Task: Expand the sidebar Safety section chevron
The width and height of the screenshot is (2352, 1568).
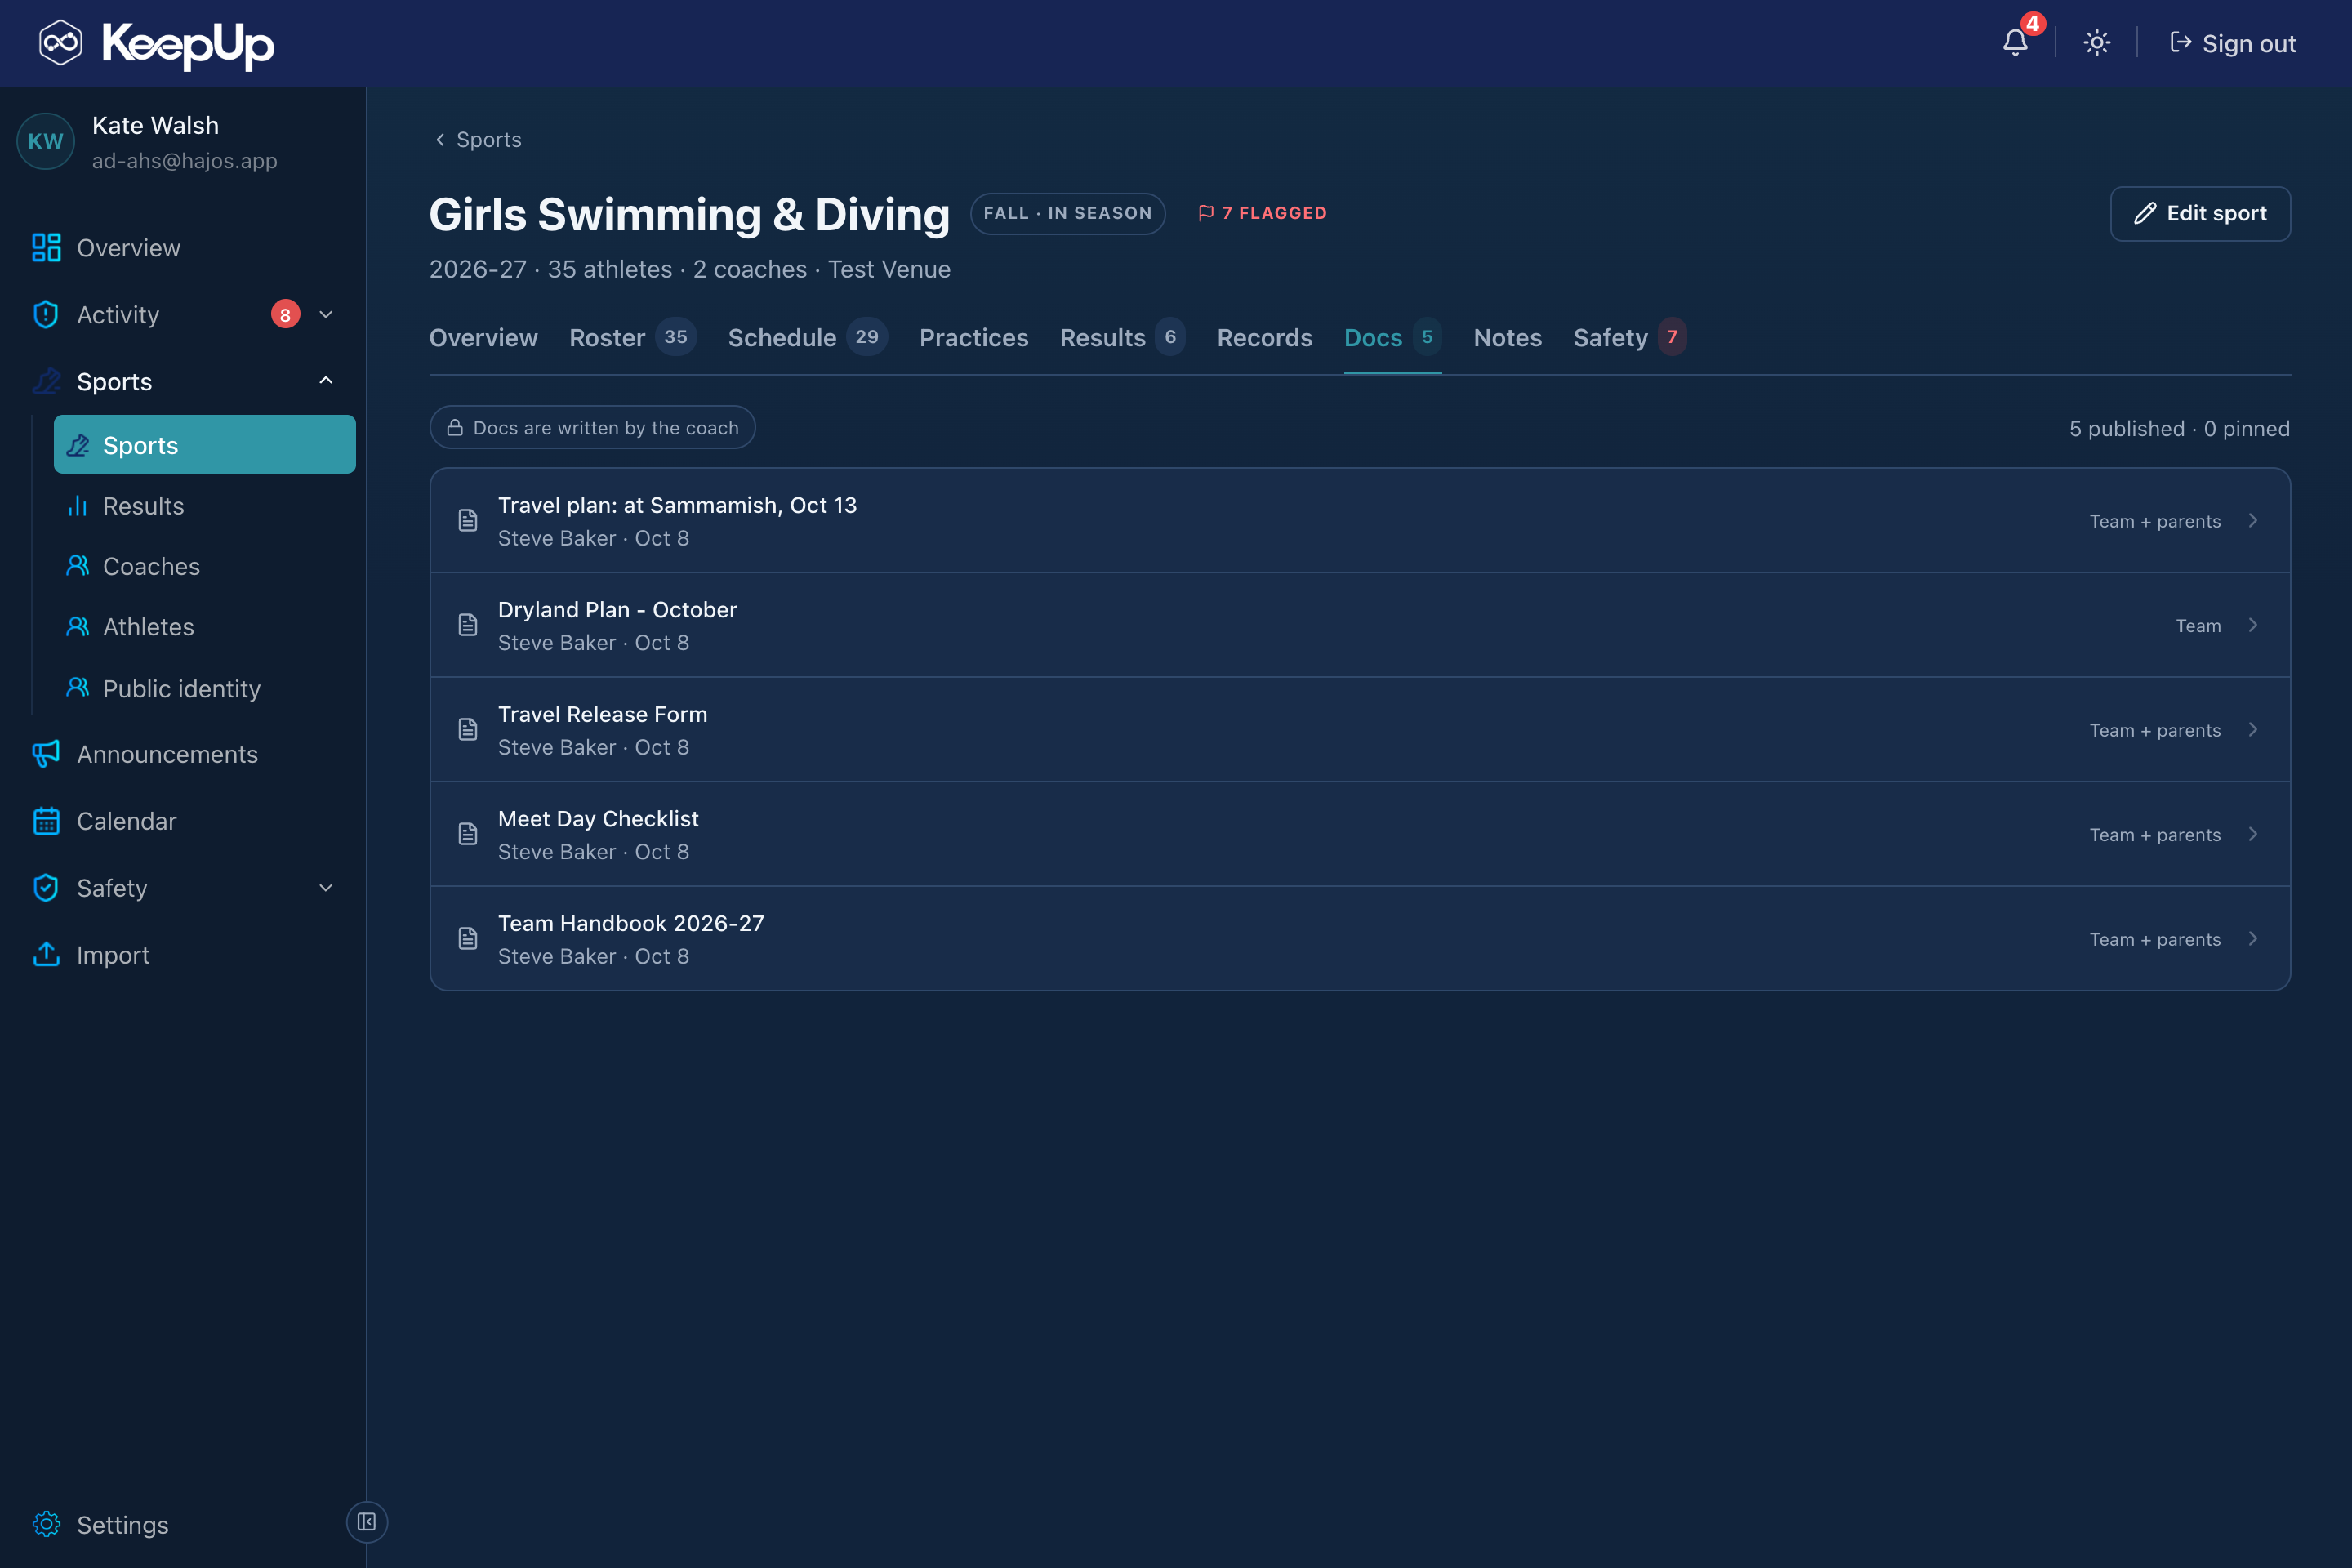Action: tap(326, 888)
